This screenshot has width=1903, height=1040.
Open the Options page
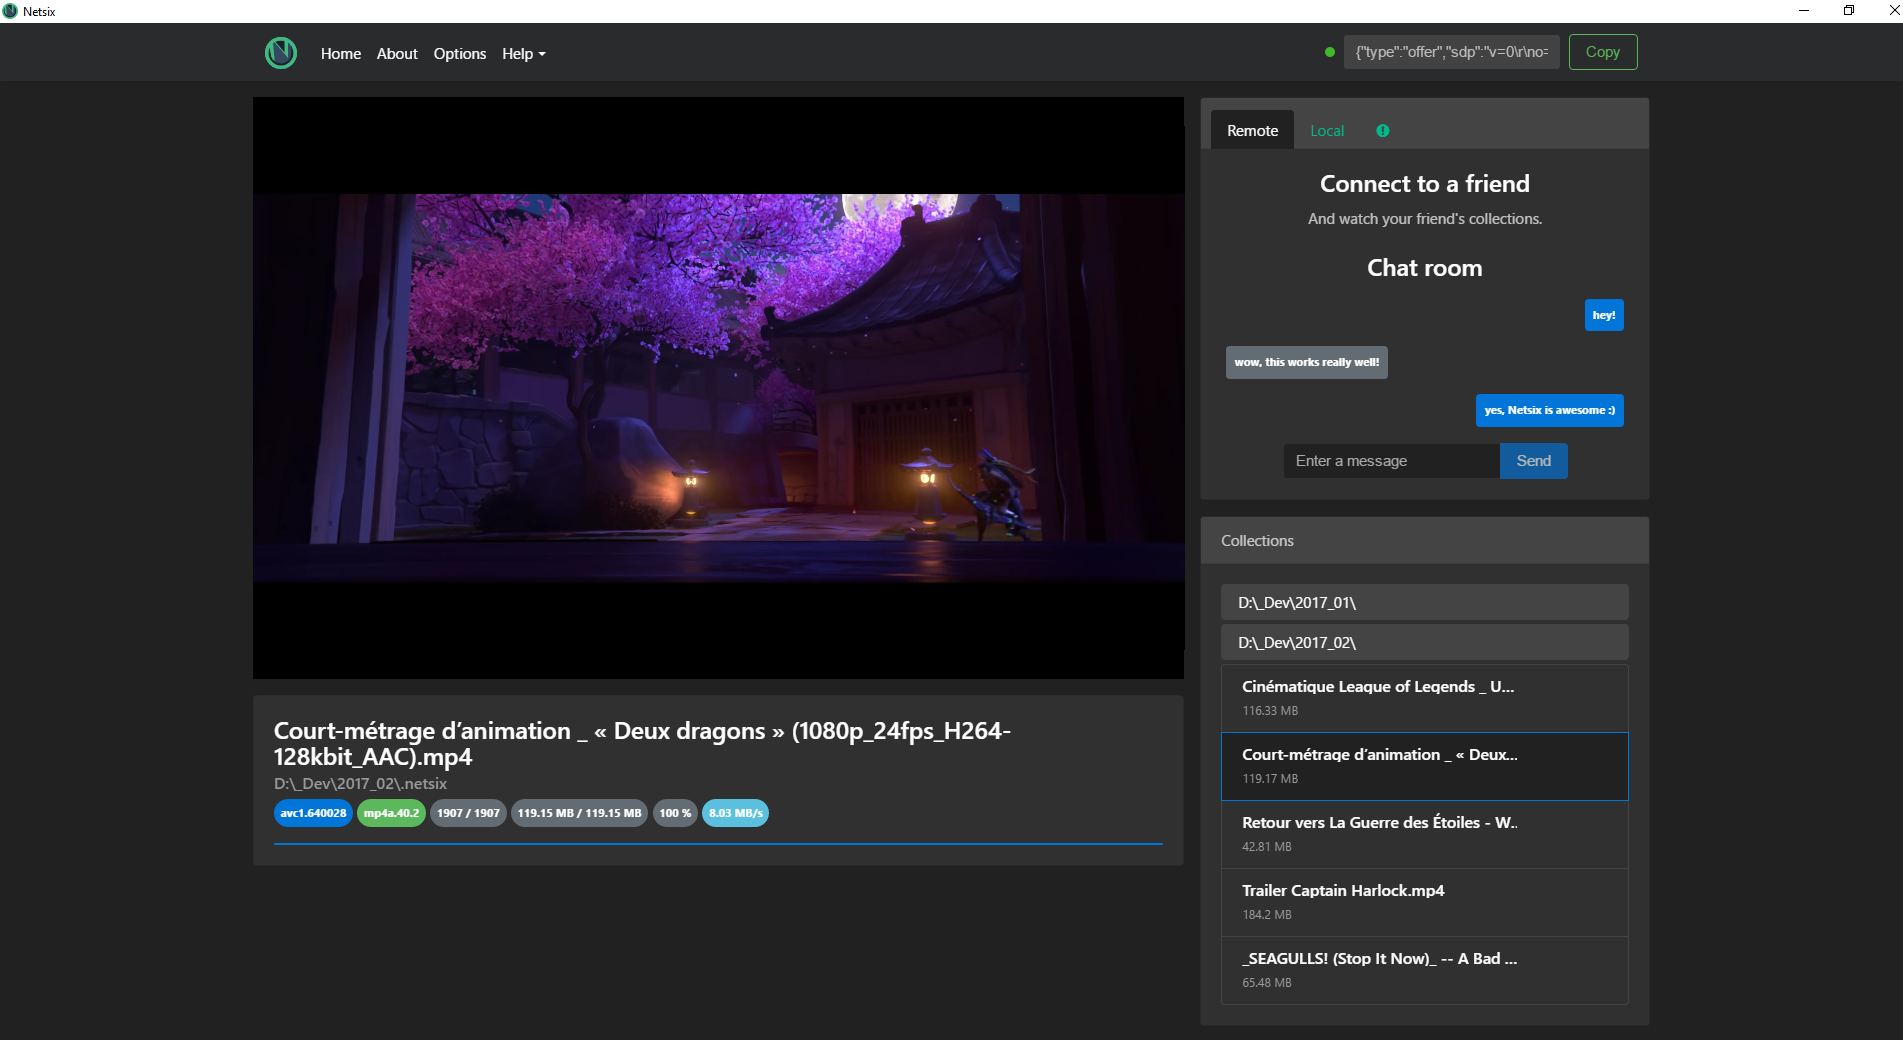(460, 54)
